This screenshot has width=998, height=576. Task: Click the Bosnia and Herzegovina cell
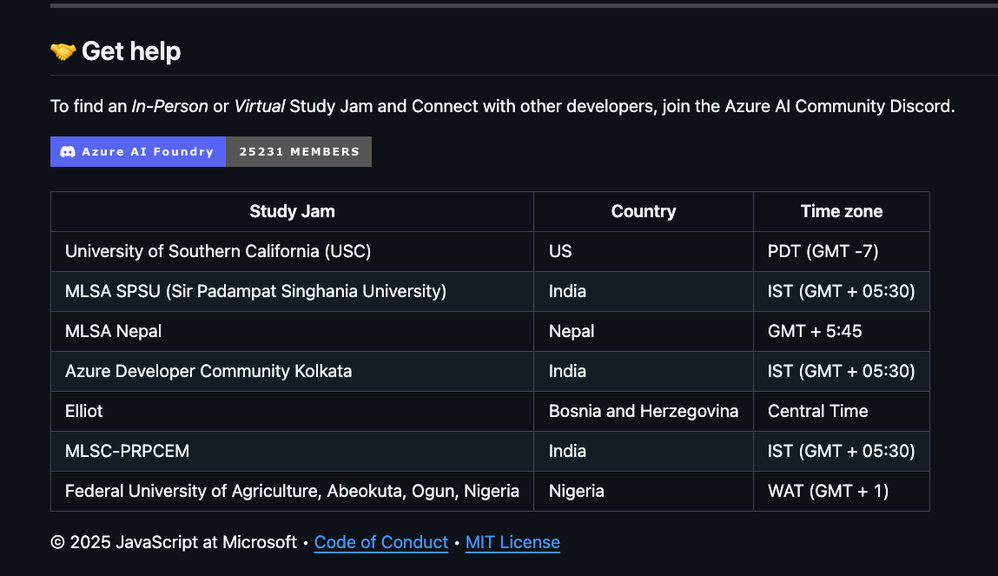643,411
